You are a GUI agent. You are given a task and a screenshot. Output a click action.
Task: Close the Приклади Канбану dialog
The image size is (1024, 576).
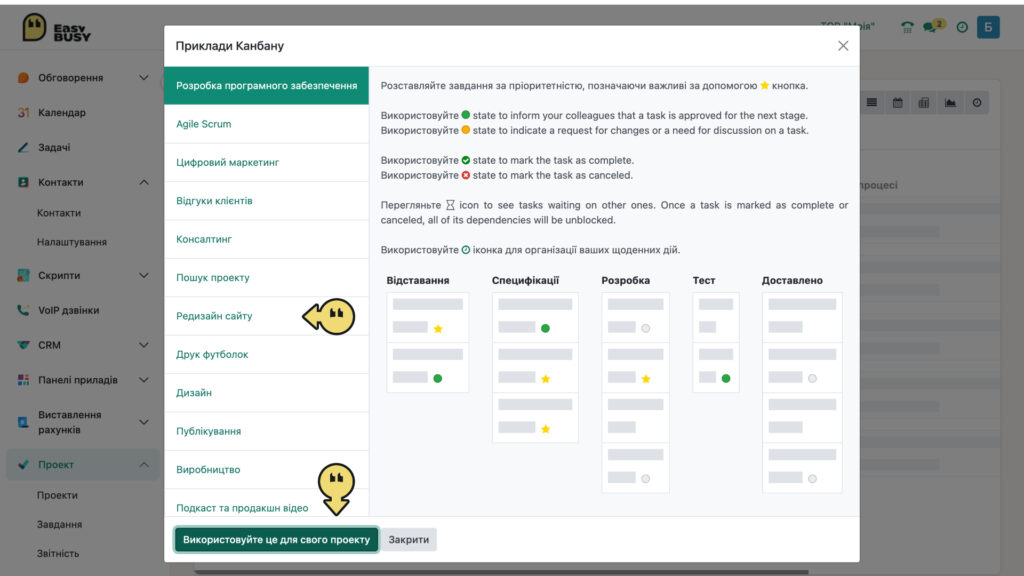(843, 46)
